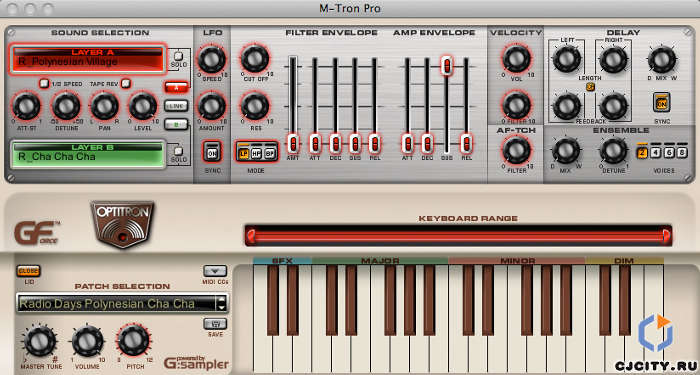Click the filter envelope AMT slider
Viewport: 700px width, 375px height.
[x=293, y=144]
